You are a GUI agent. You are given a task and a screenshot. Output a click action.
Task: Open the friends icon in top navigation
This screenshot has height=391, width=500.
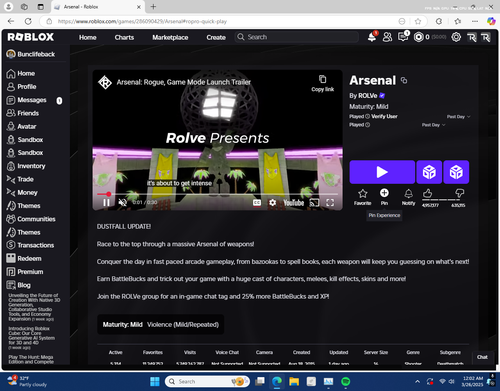coord(387,37)
